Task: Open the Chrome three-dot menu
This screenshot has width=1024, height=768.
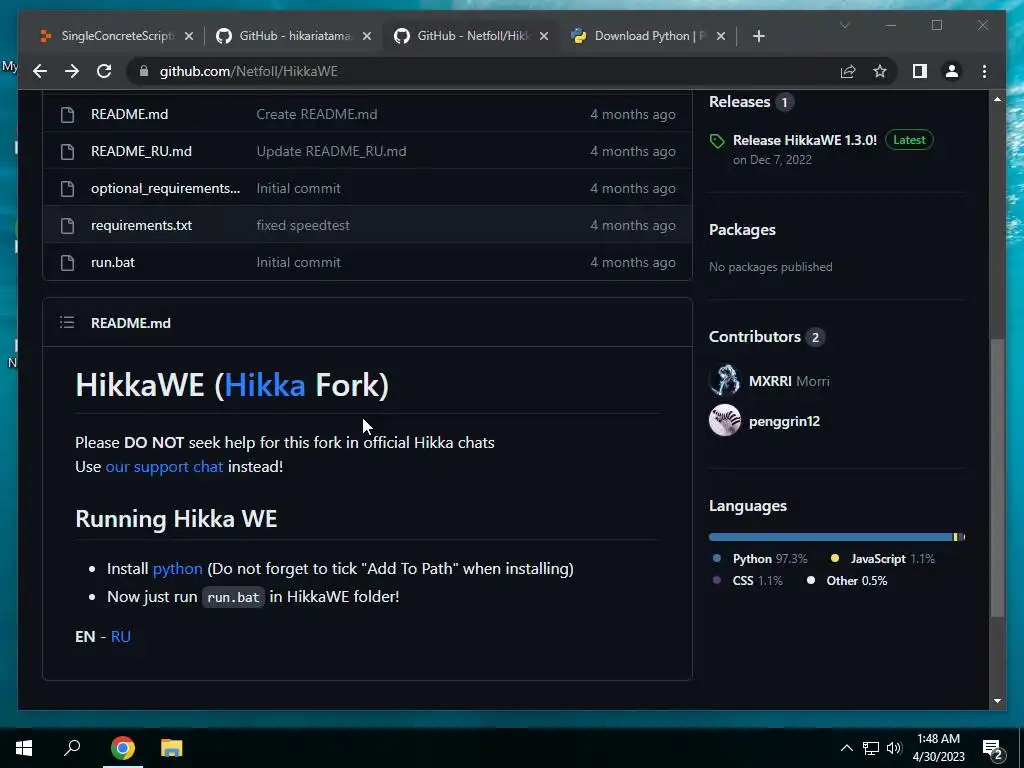Action: point(984,71)
